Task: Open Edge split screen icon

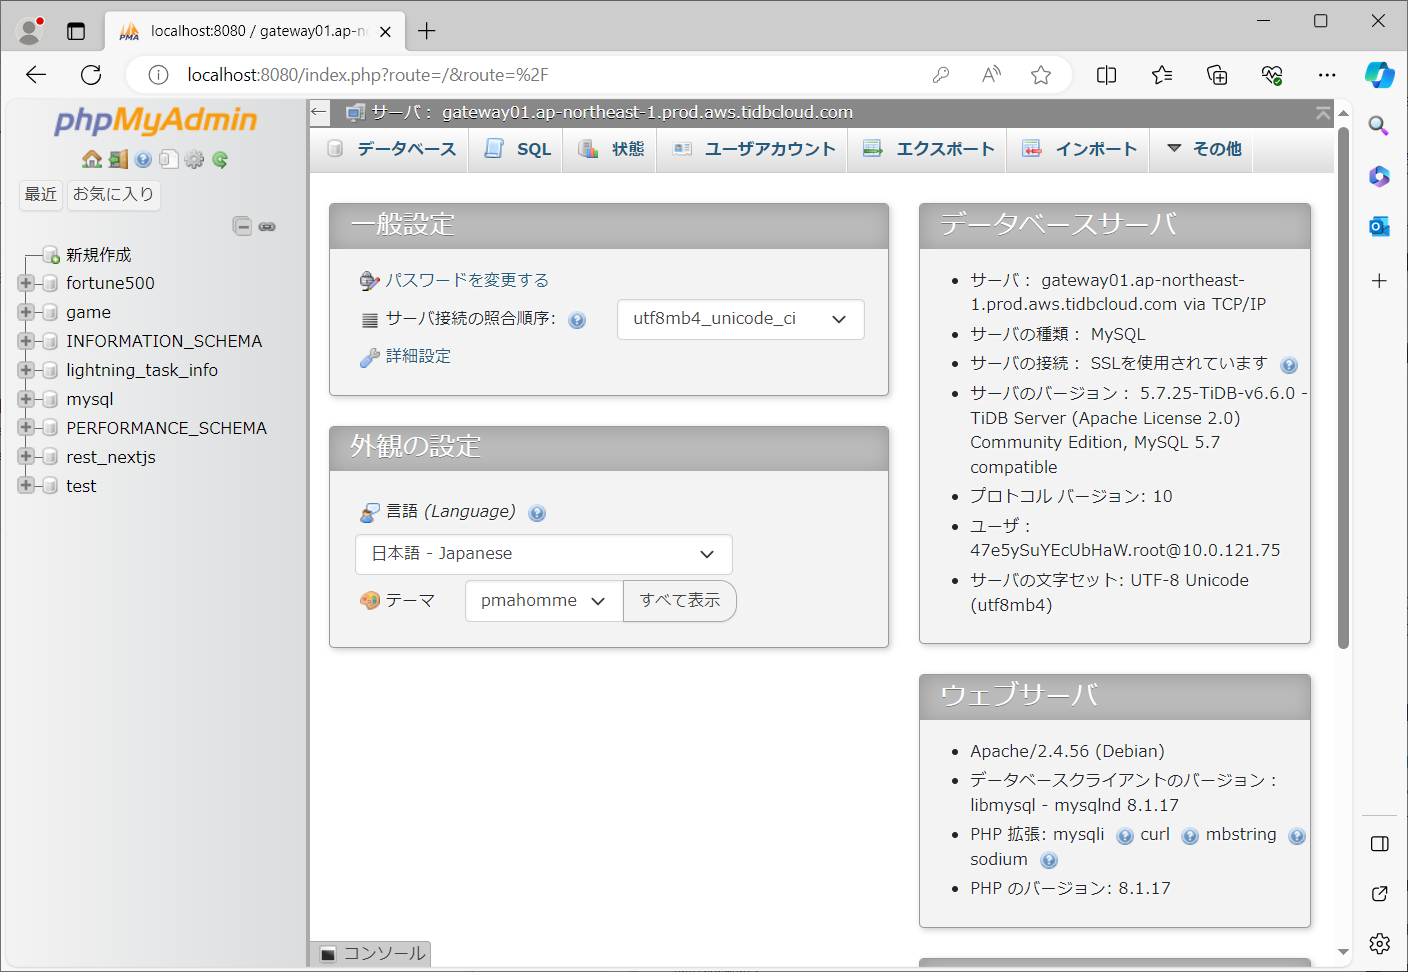Action: tap(1106, 75)
